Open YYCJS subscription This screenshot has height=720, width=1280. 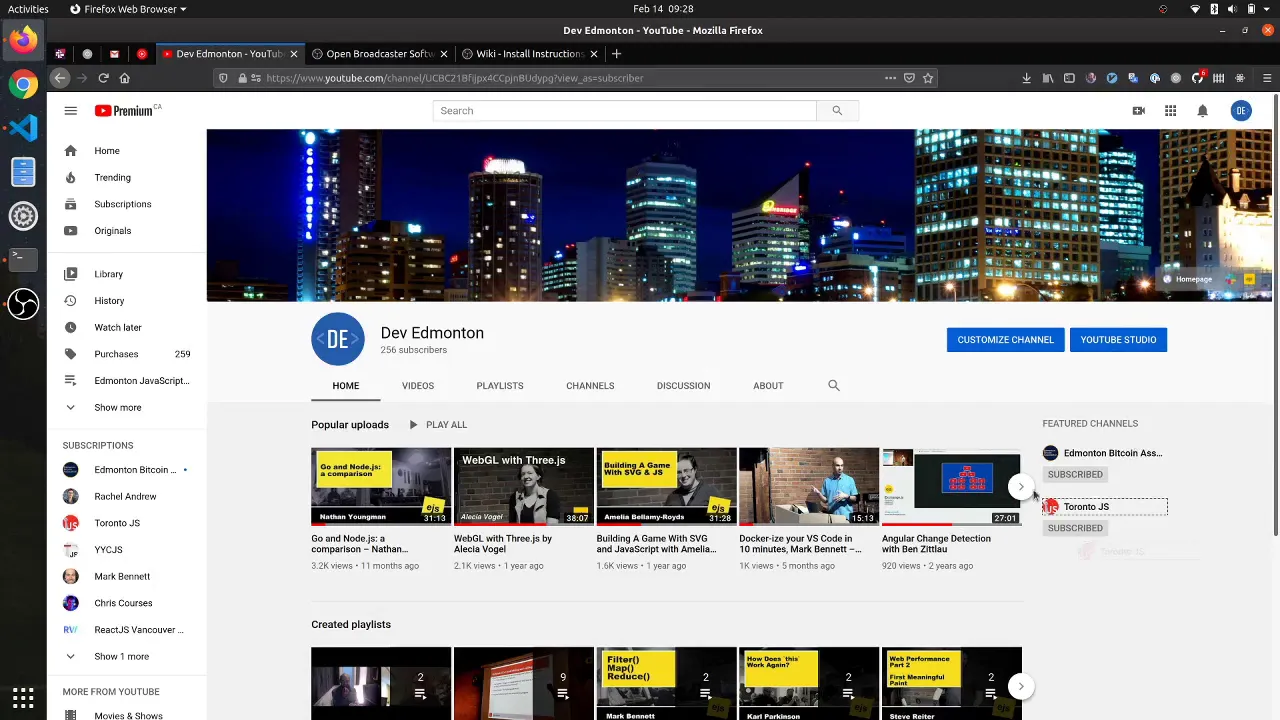pos(127,550)
